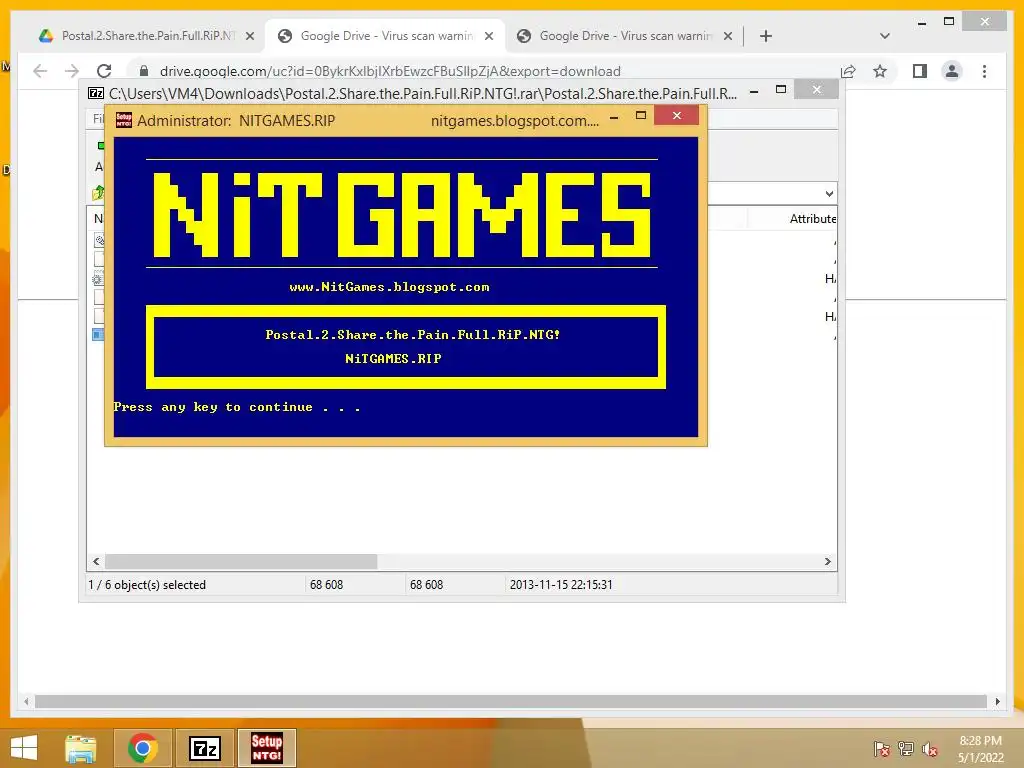Click the Chrome address bar URL
This screenshot has height=768, width=1024.
coord(390,71)
